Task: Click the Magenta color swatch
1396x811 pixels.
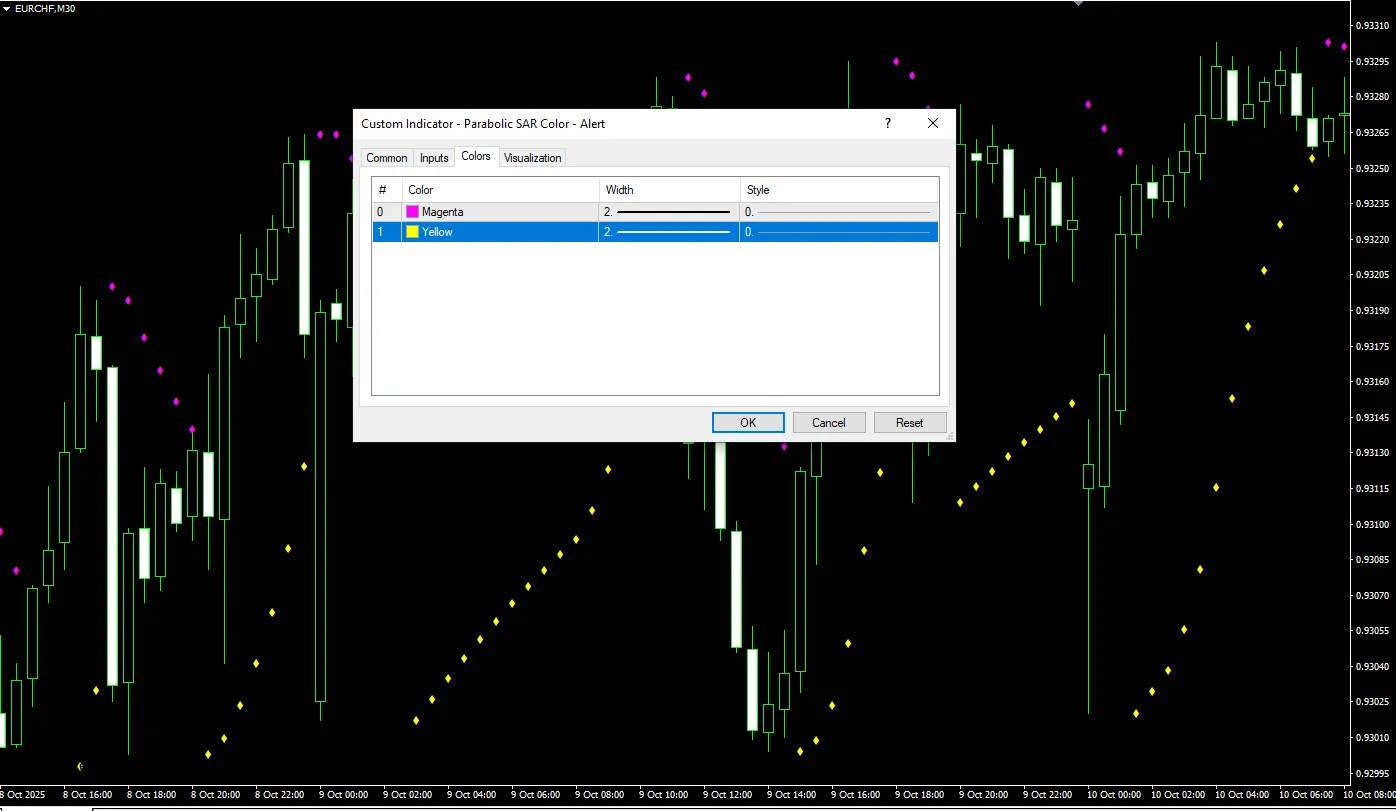Action: pyautogui.click(x=412, y=212)
